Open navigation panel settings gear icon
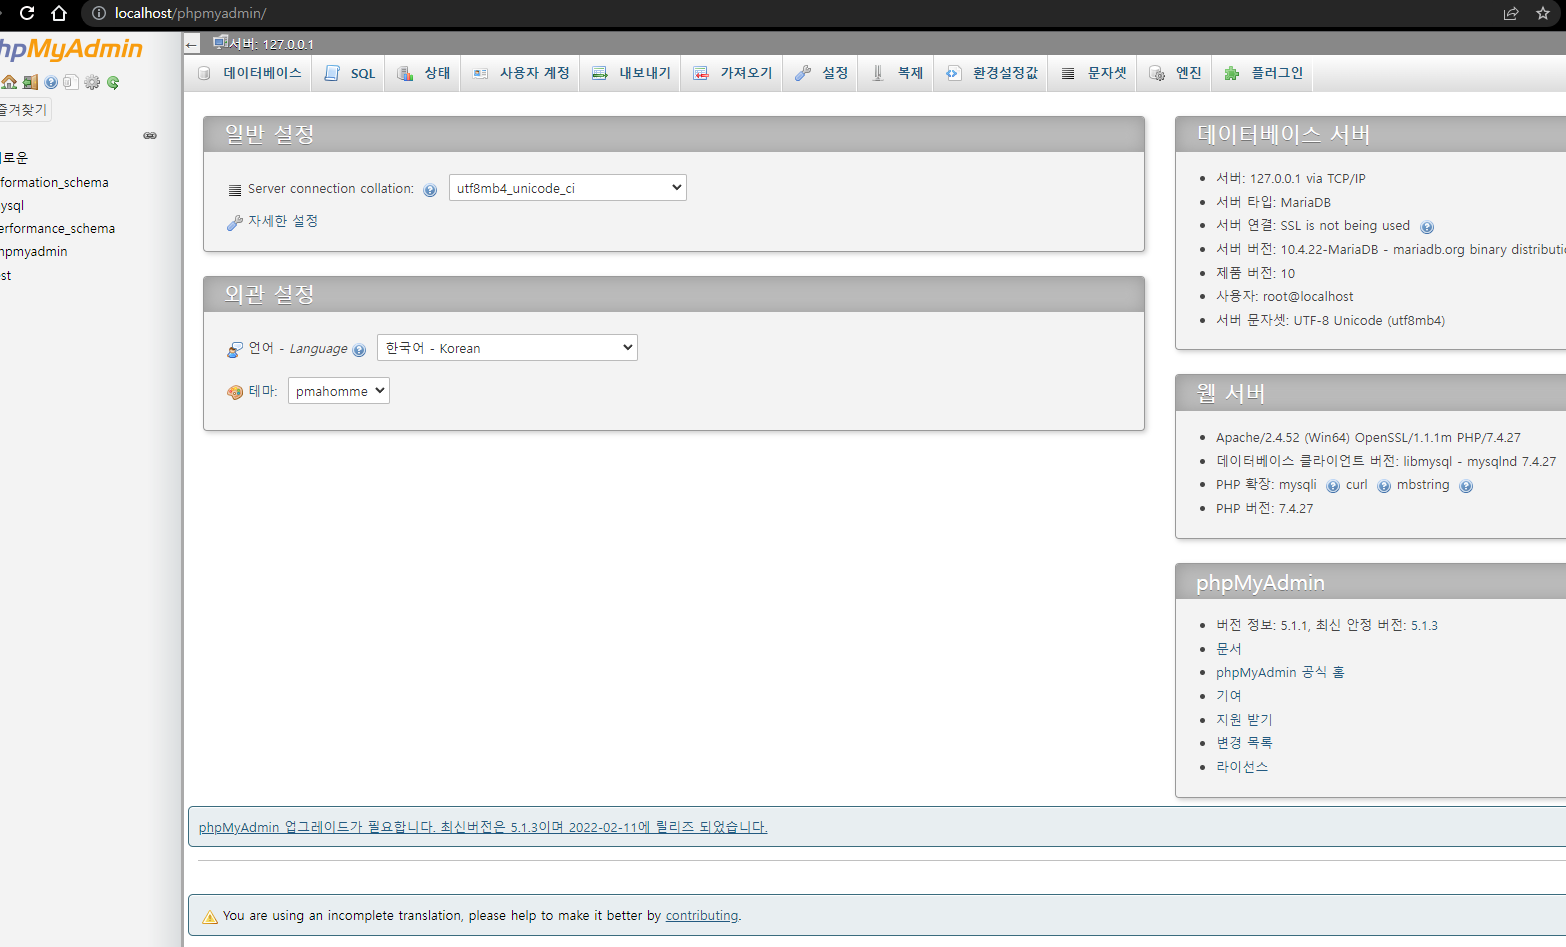The image size is (1566, 947). [92, 82]
